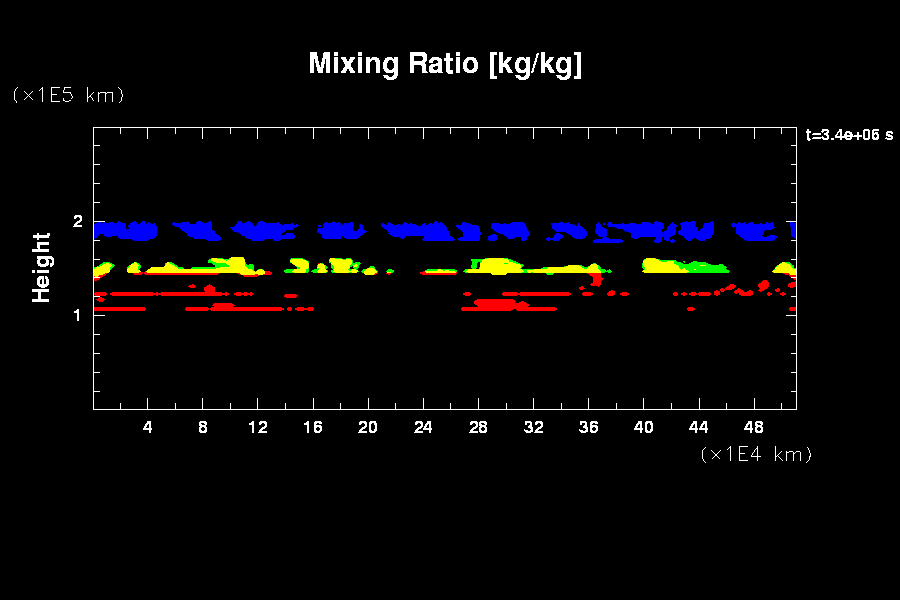The image size is (900, 600).
Task: Select x-axis tick label "48"
Action: click(x=753, y=427)
